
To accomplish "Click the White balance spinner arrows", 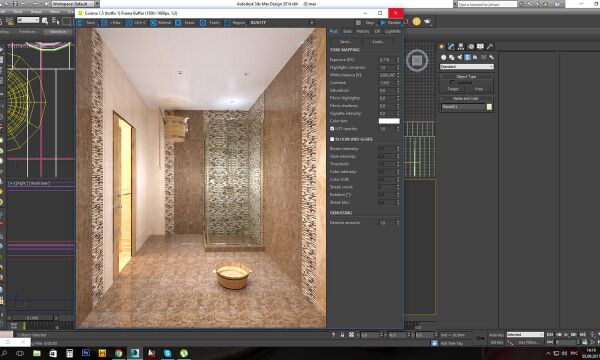I will coord(398,75).
